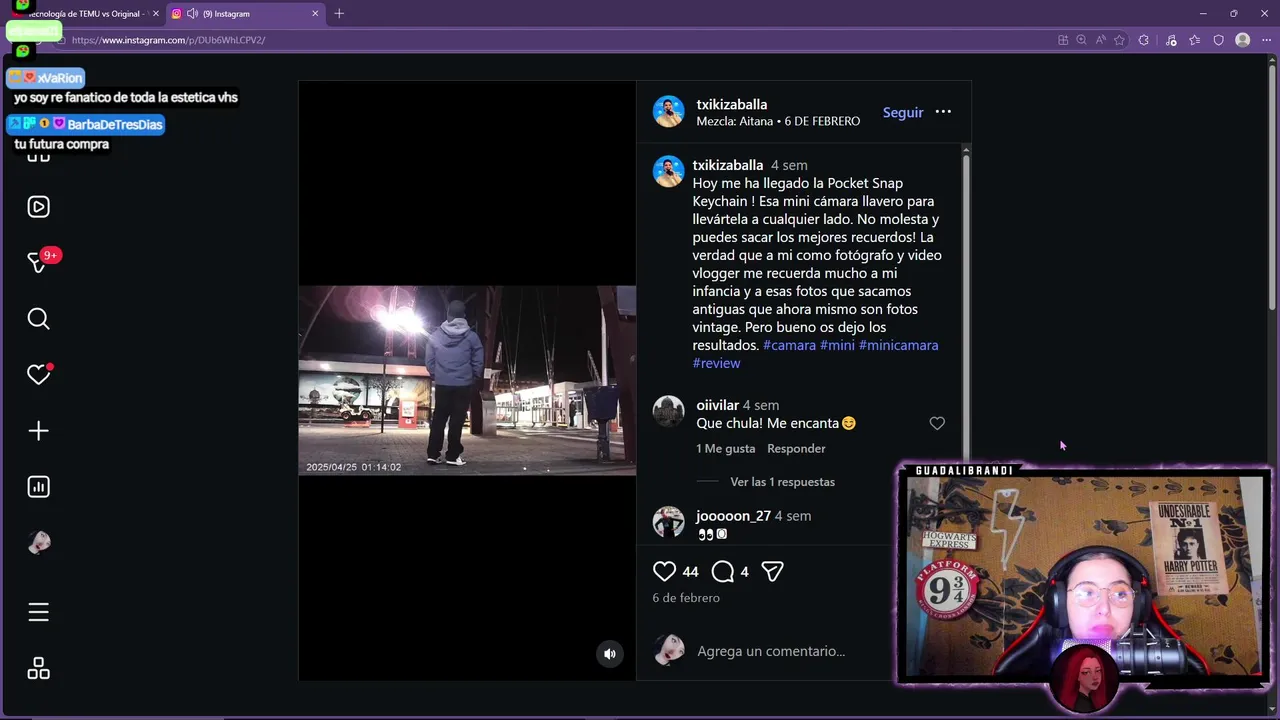Follow txikizaballa with Seguir
Viewport: 1280px width, 720px height.
coord(903,112)
